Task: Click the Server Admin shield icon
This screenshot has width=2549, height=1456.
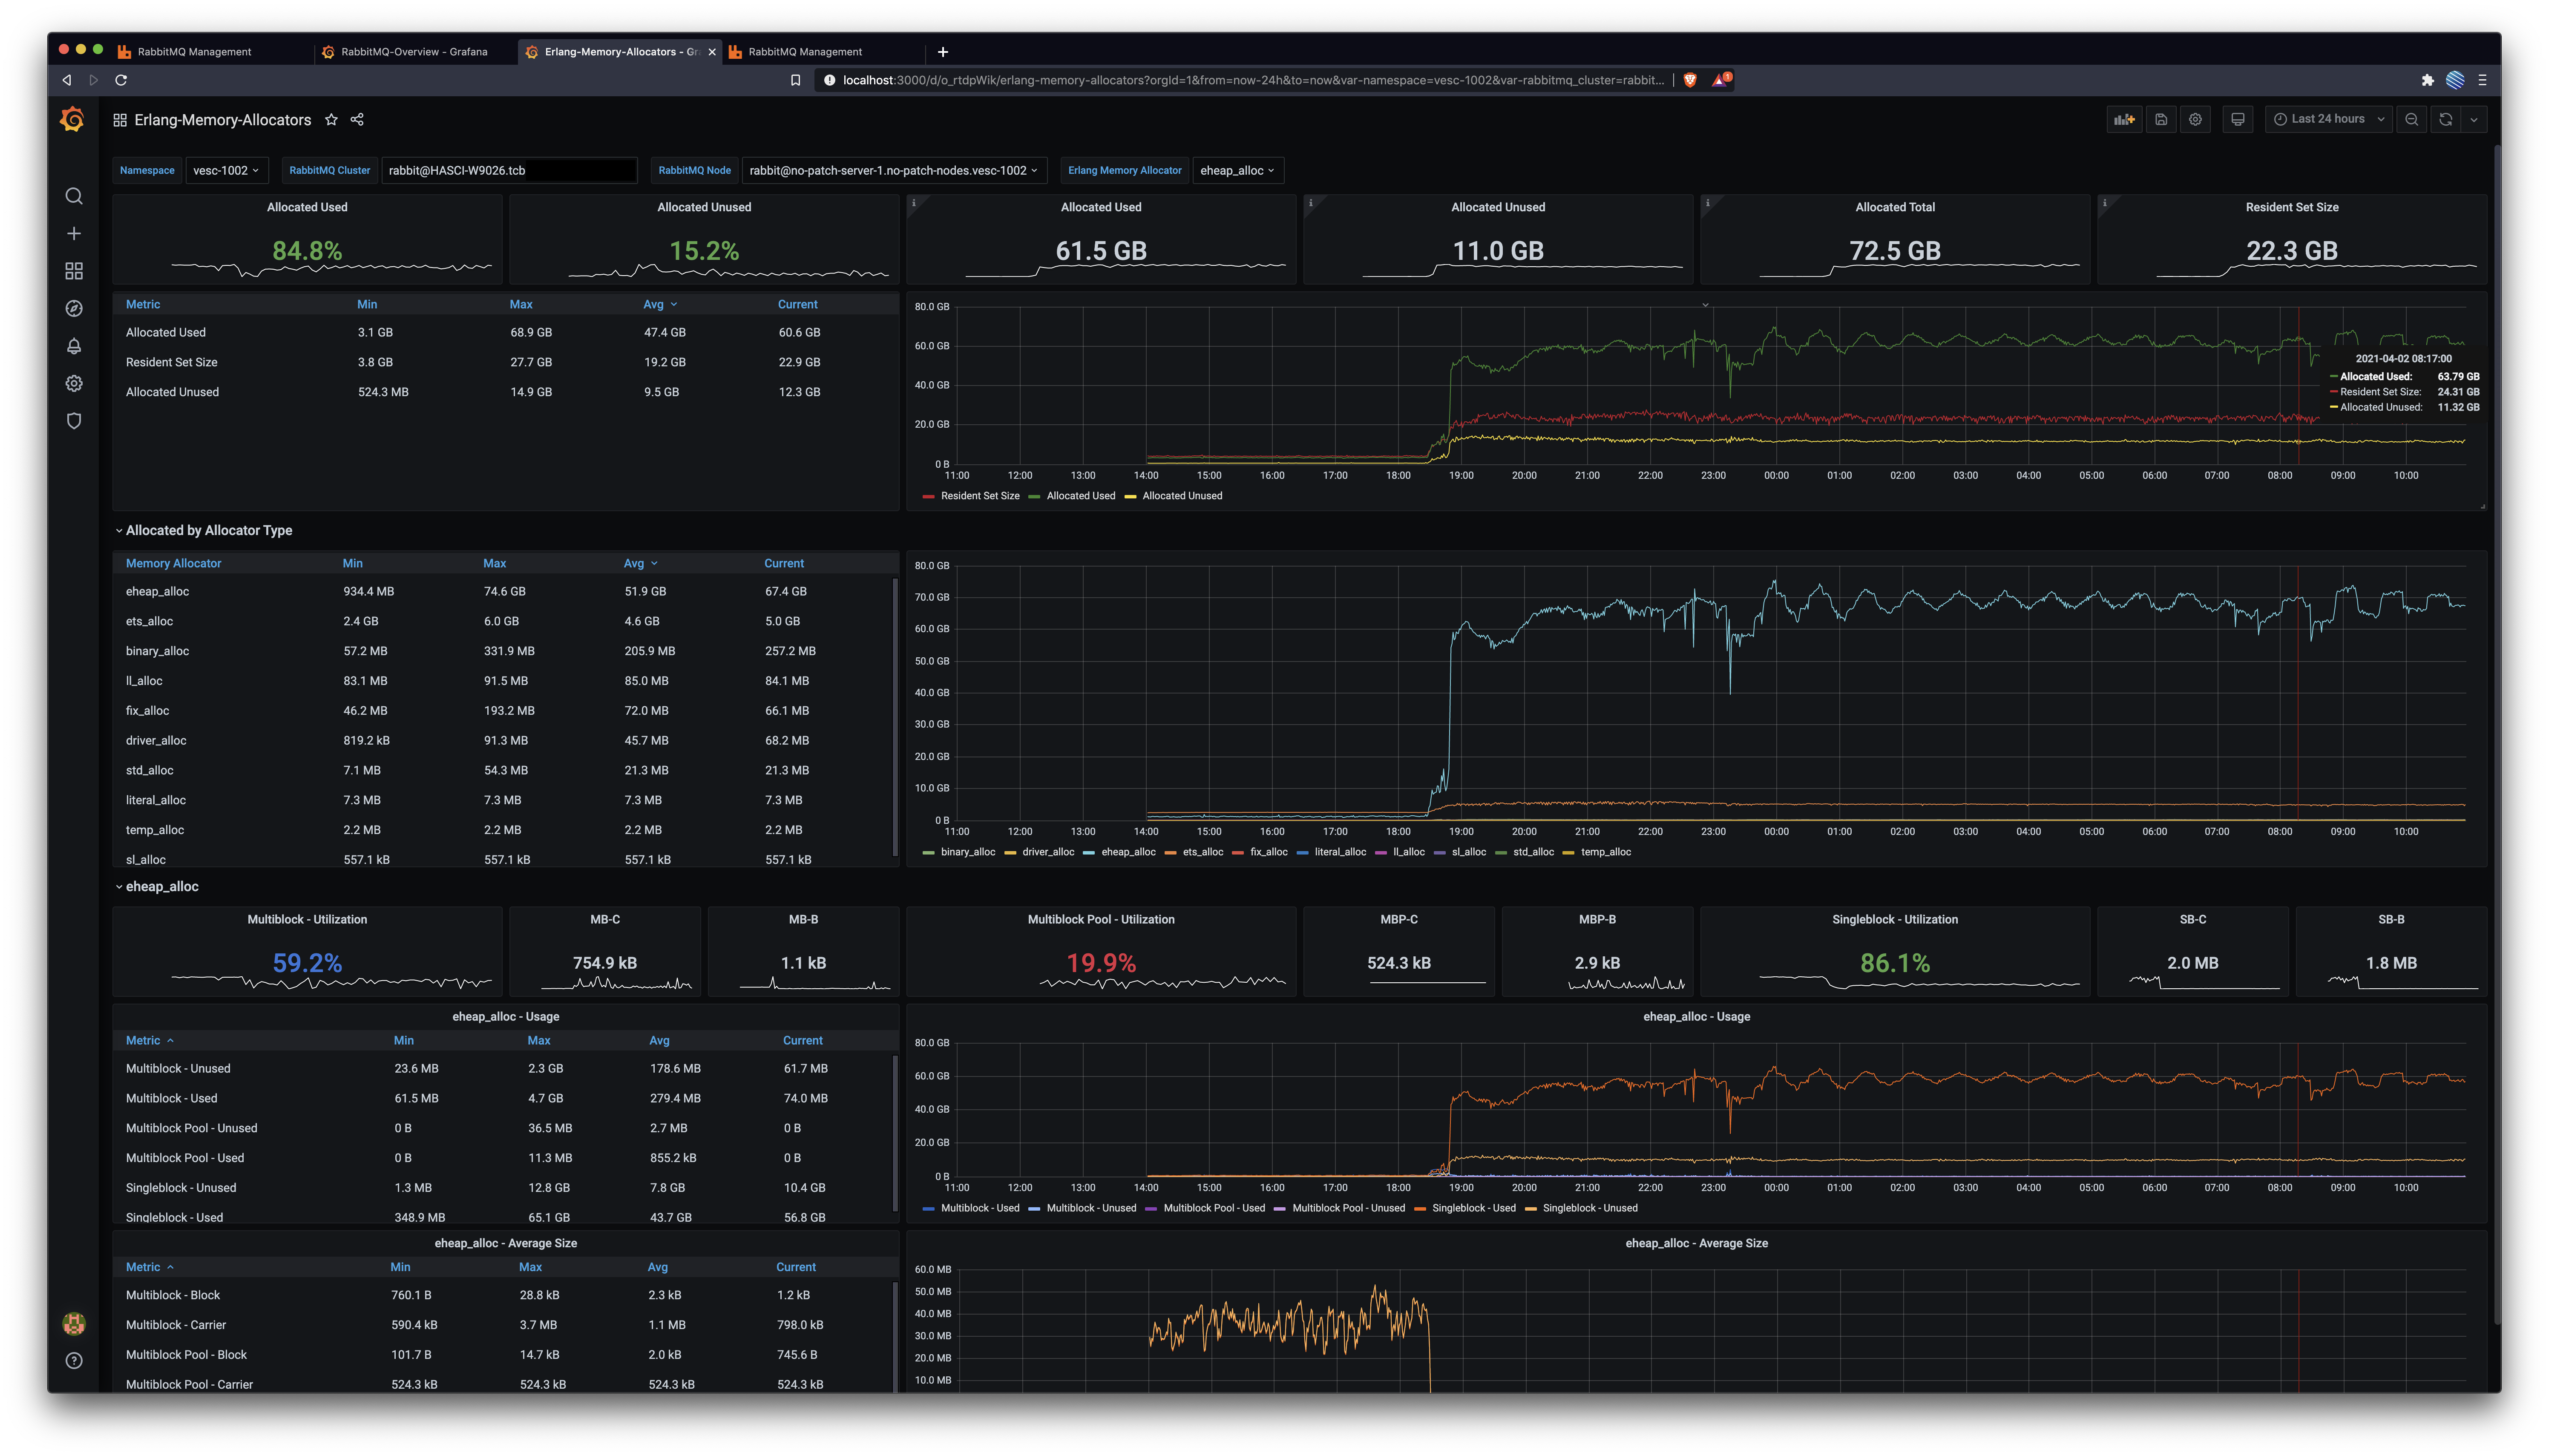Action: click(74, 421)
